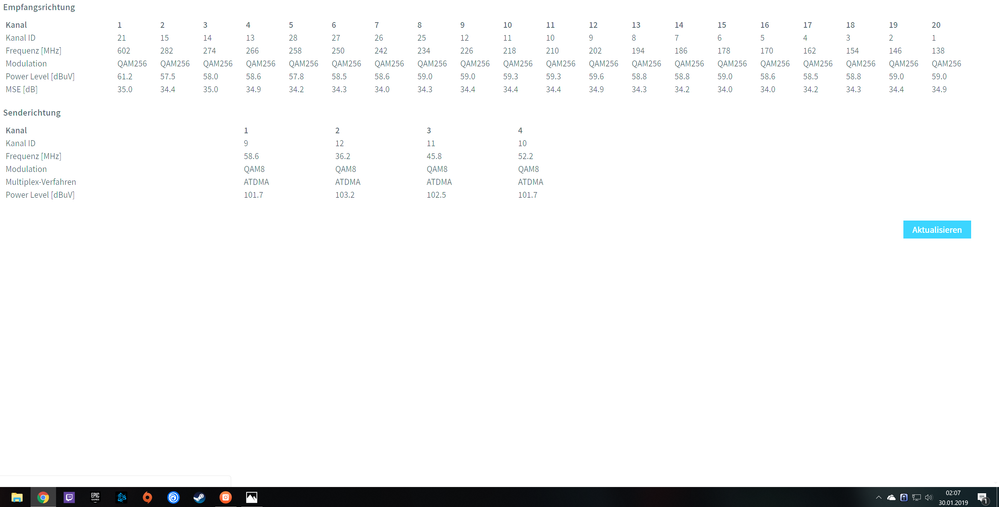Click upstream frequency 58.6

click(x=251, y=156)
